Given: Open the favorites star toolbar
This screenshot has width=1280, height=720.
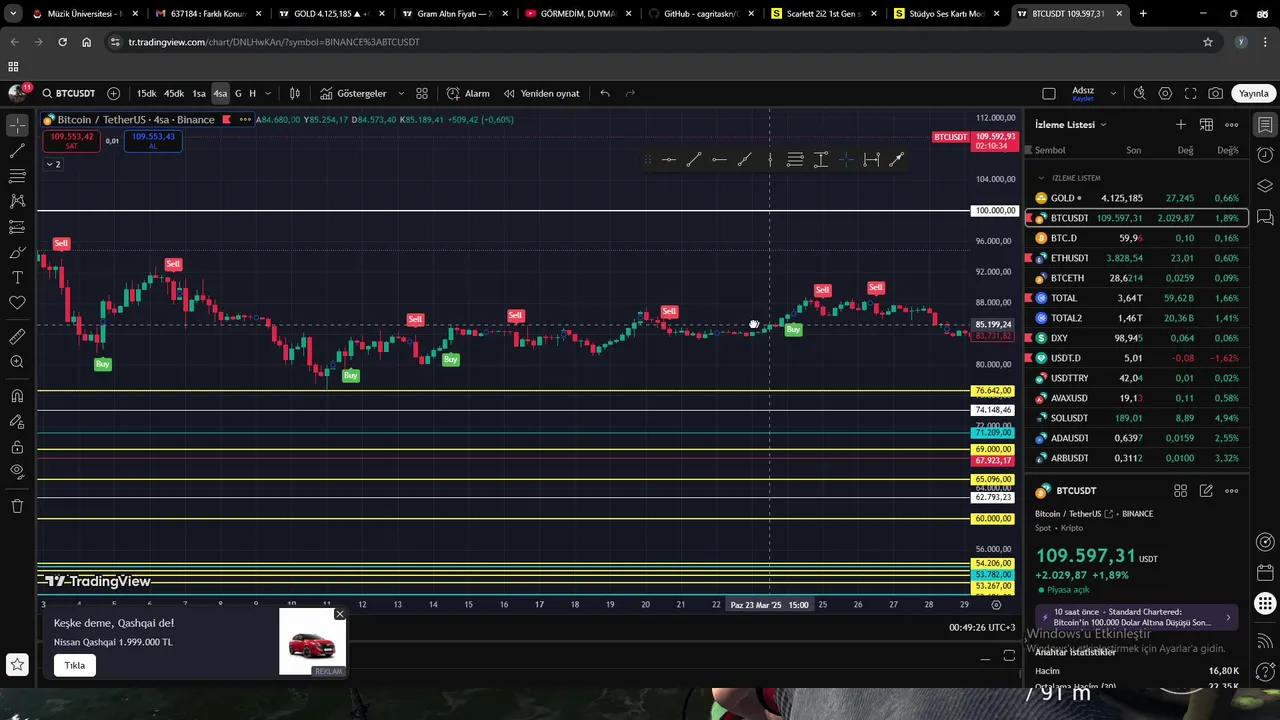Looking at the screenshot, I should point(17,664).
